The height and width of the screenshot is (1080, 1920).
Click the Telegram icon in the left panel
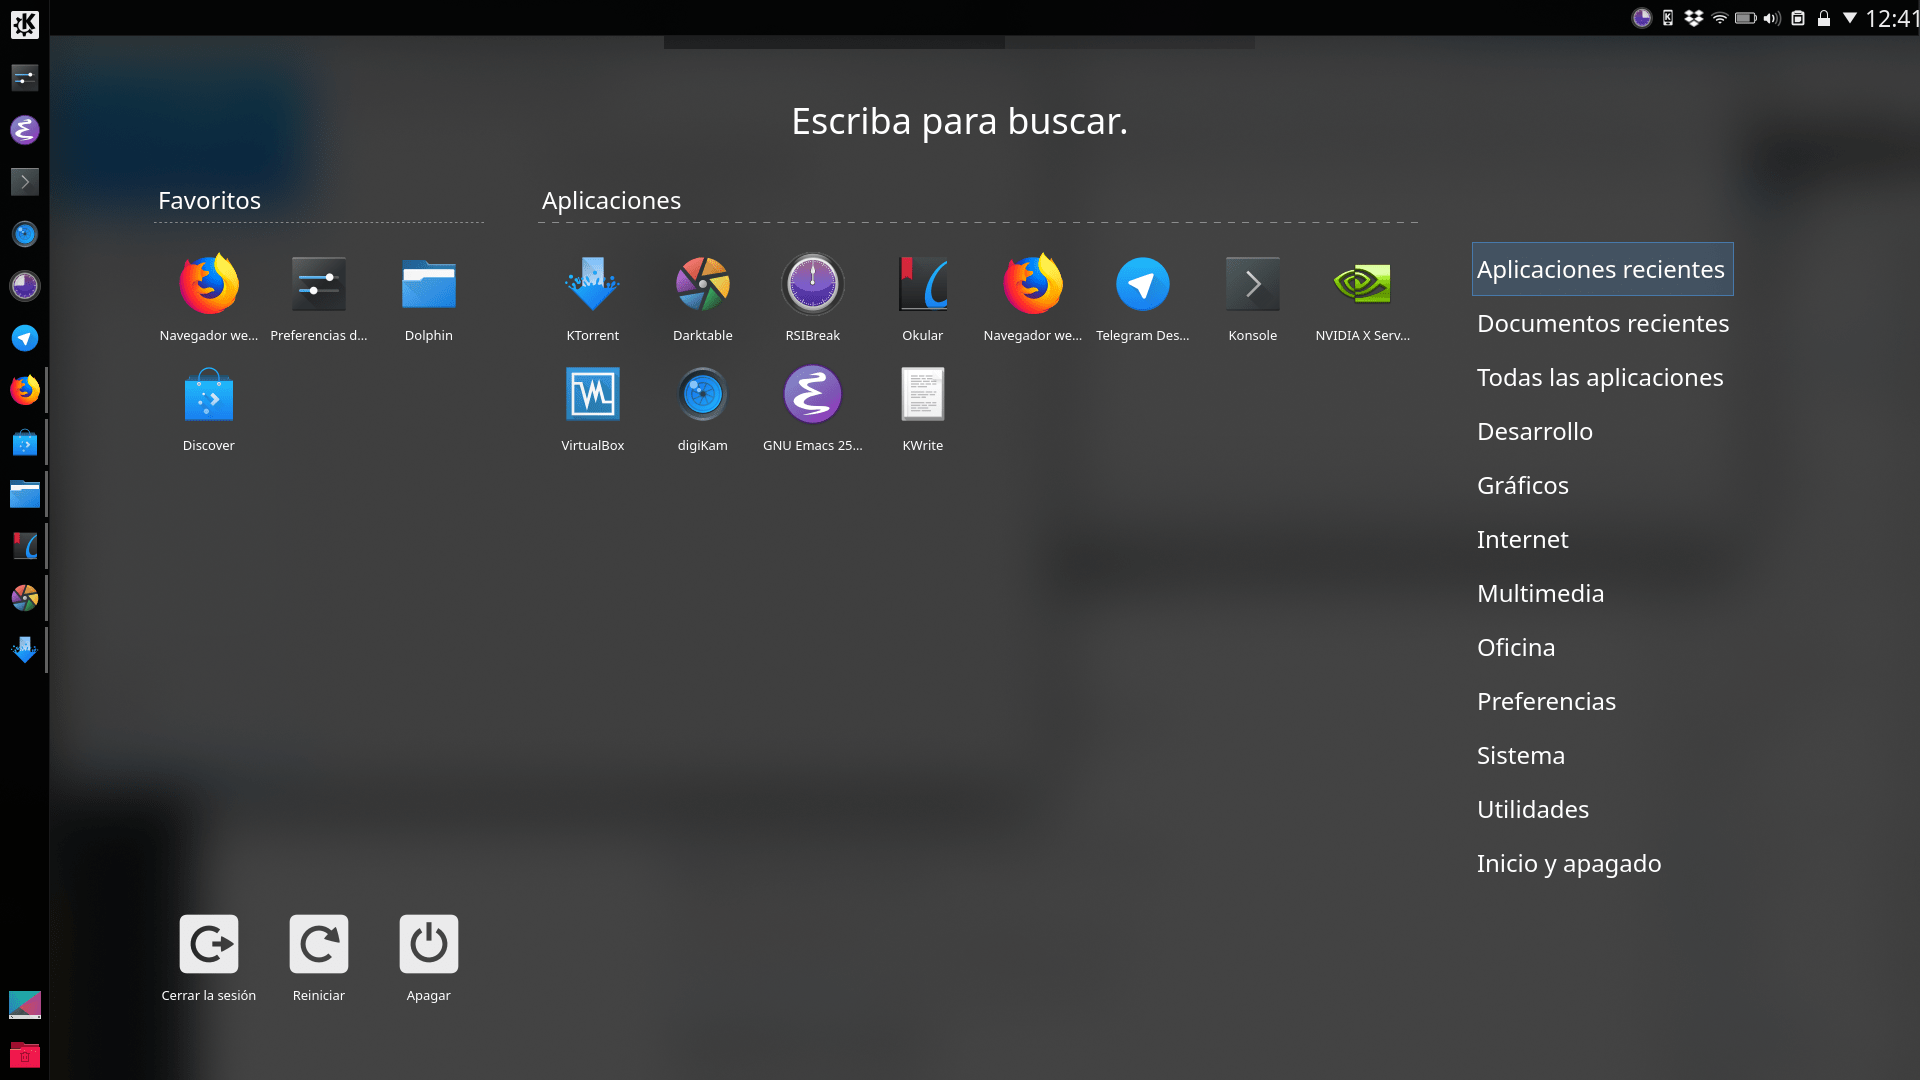tap(24, 338)
